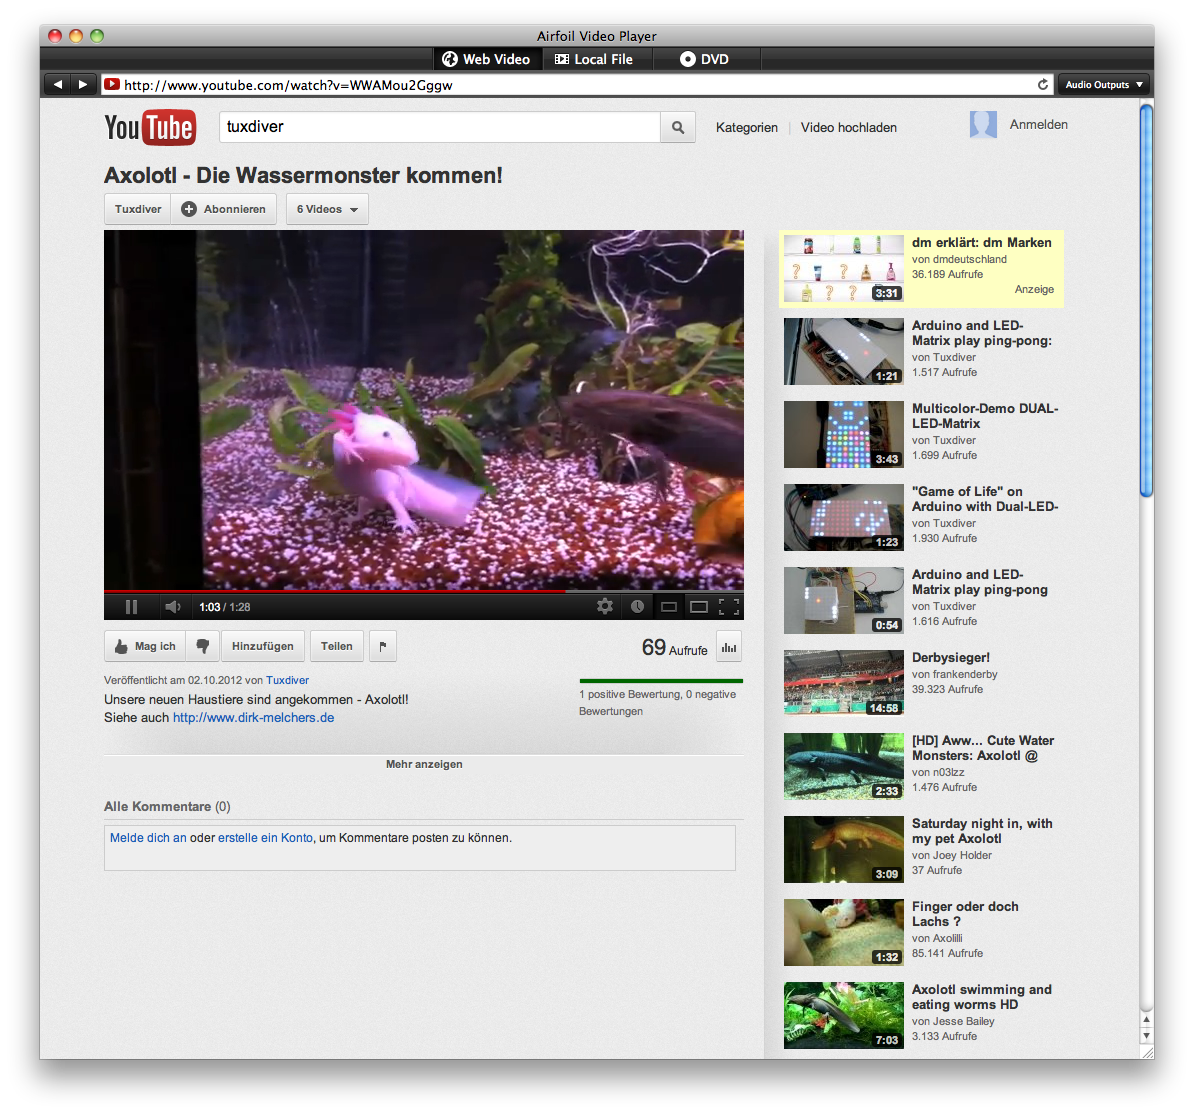Click the 69 Aufrufe view count

pyautogui.click(x=675, y=647)
